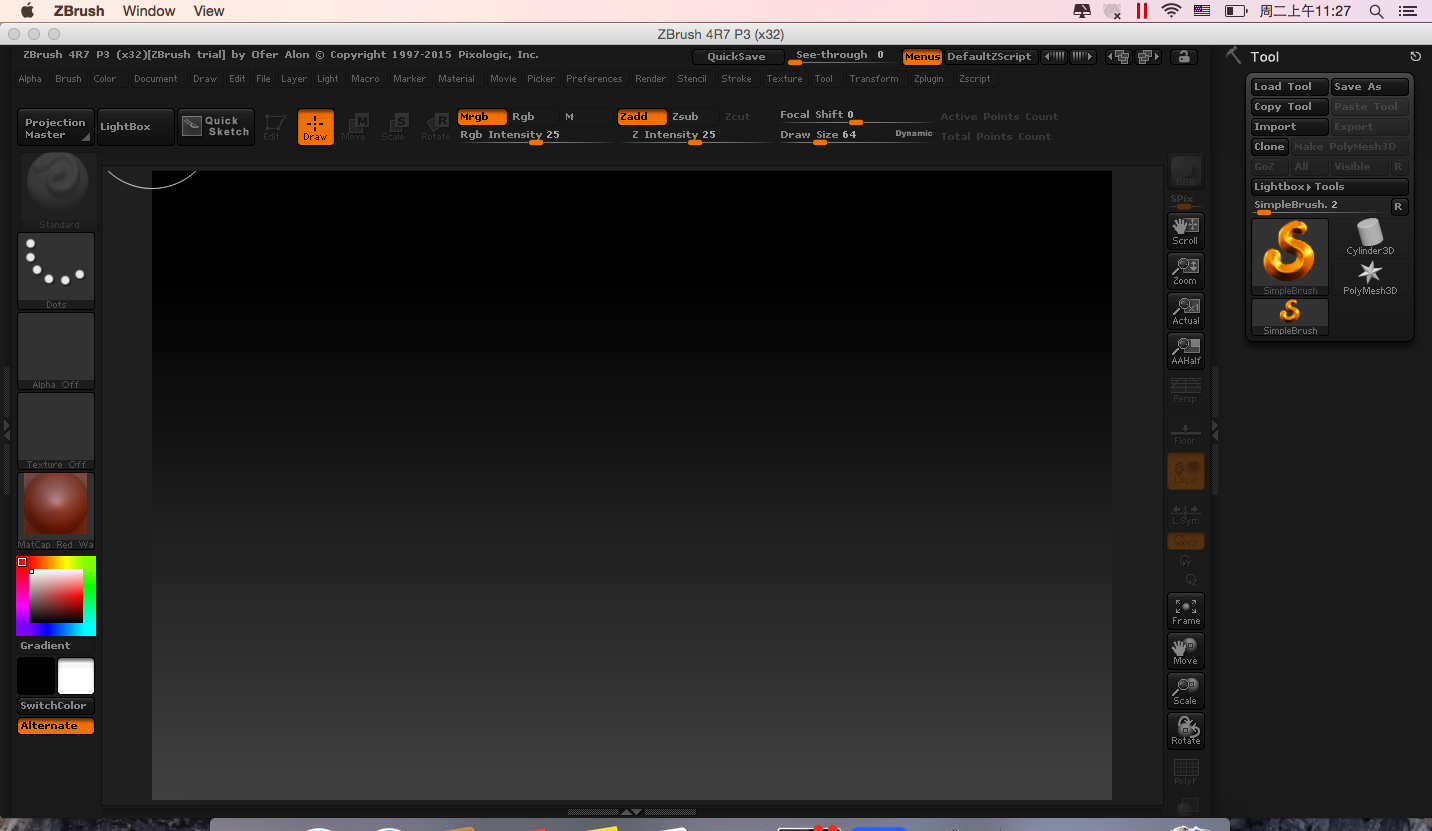Toggle Local rotation mode
This screenshot has width=1432, height=831.
click(1186, 471)
